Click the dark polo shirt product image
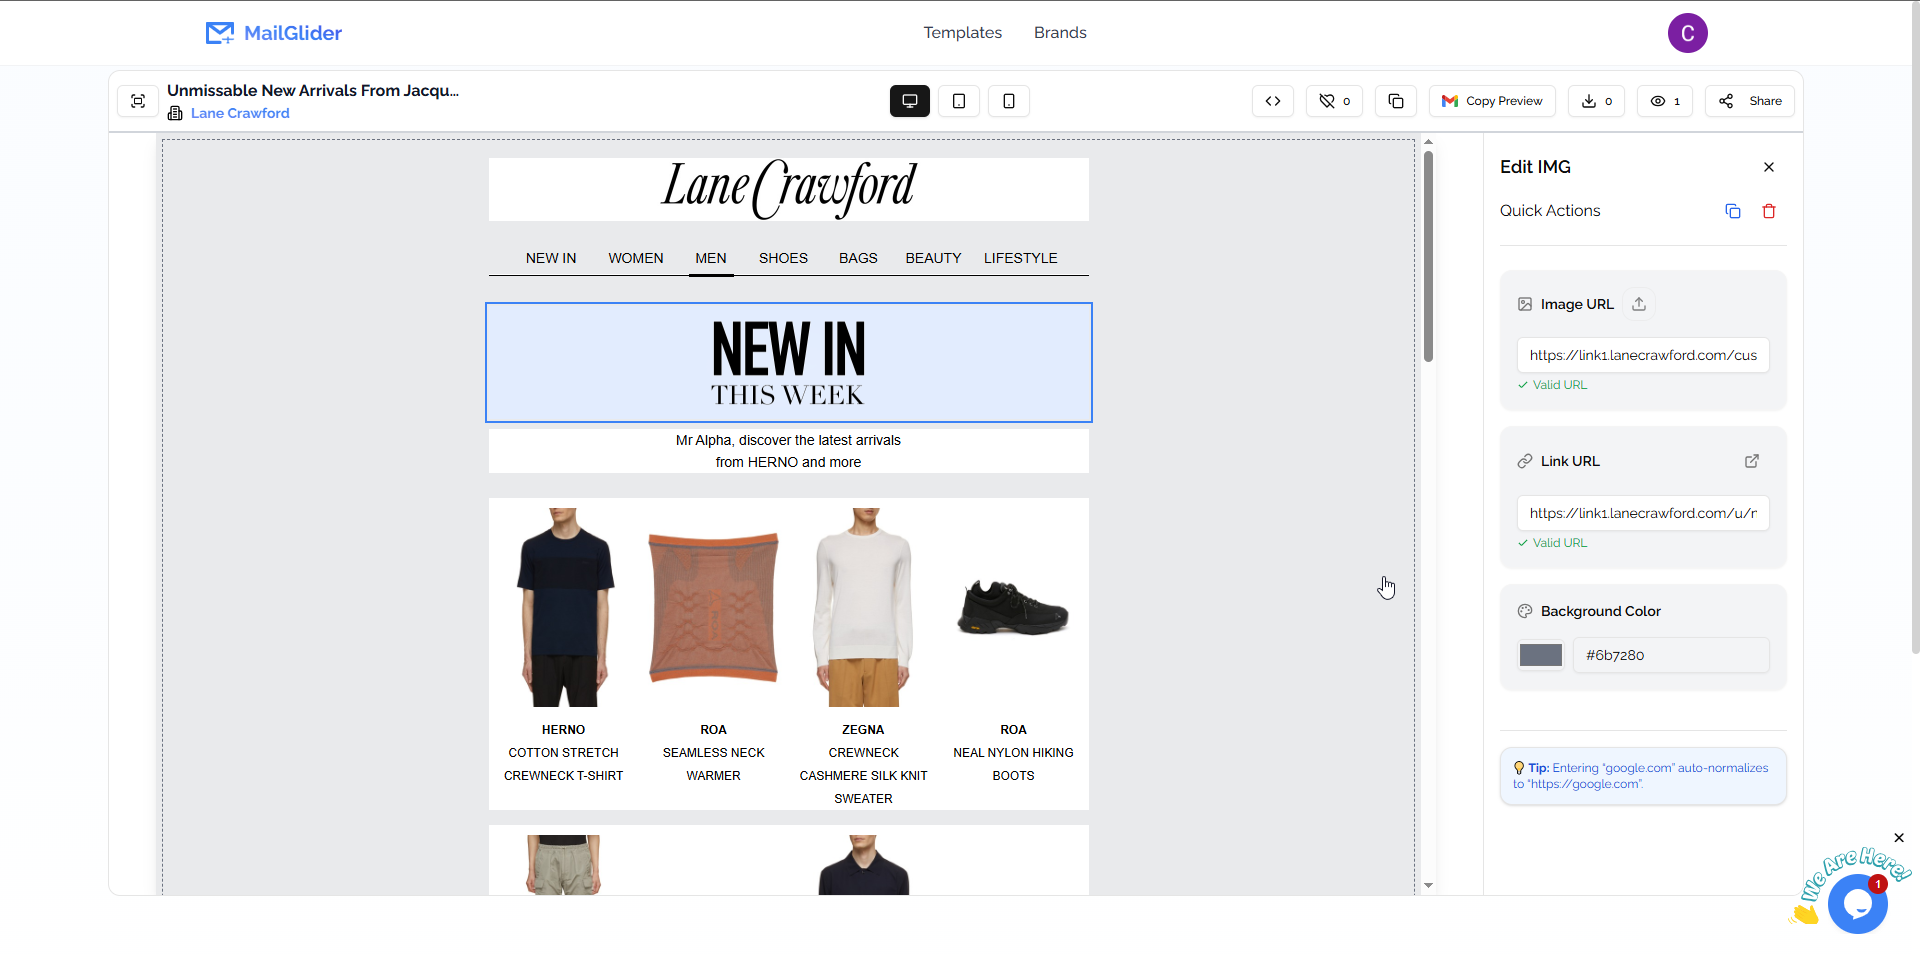The height and width of the screenshot is (954, 1920). [864, 865]
